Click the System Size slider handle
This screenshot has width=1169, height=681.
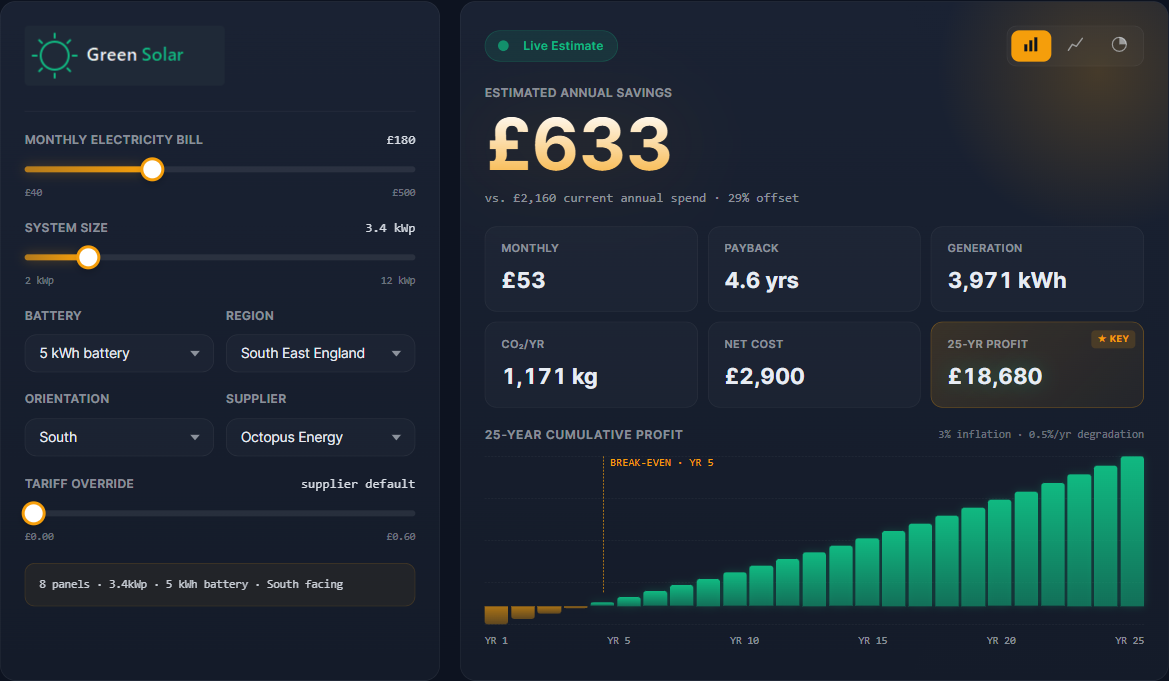tap(88, 257)
